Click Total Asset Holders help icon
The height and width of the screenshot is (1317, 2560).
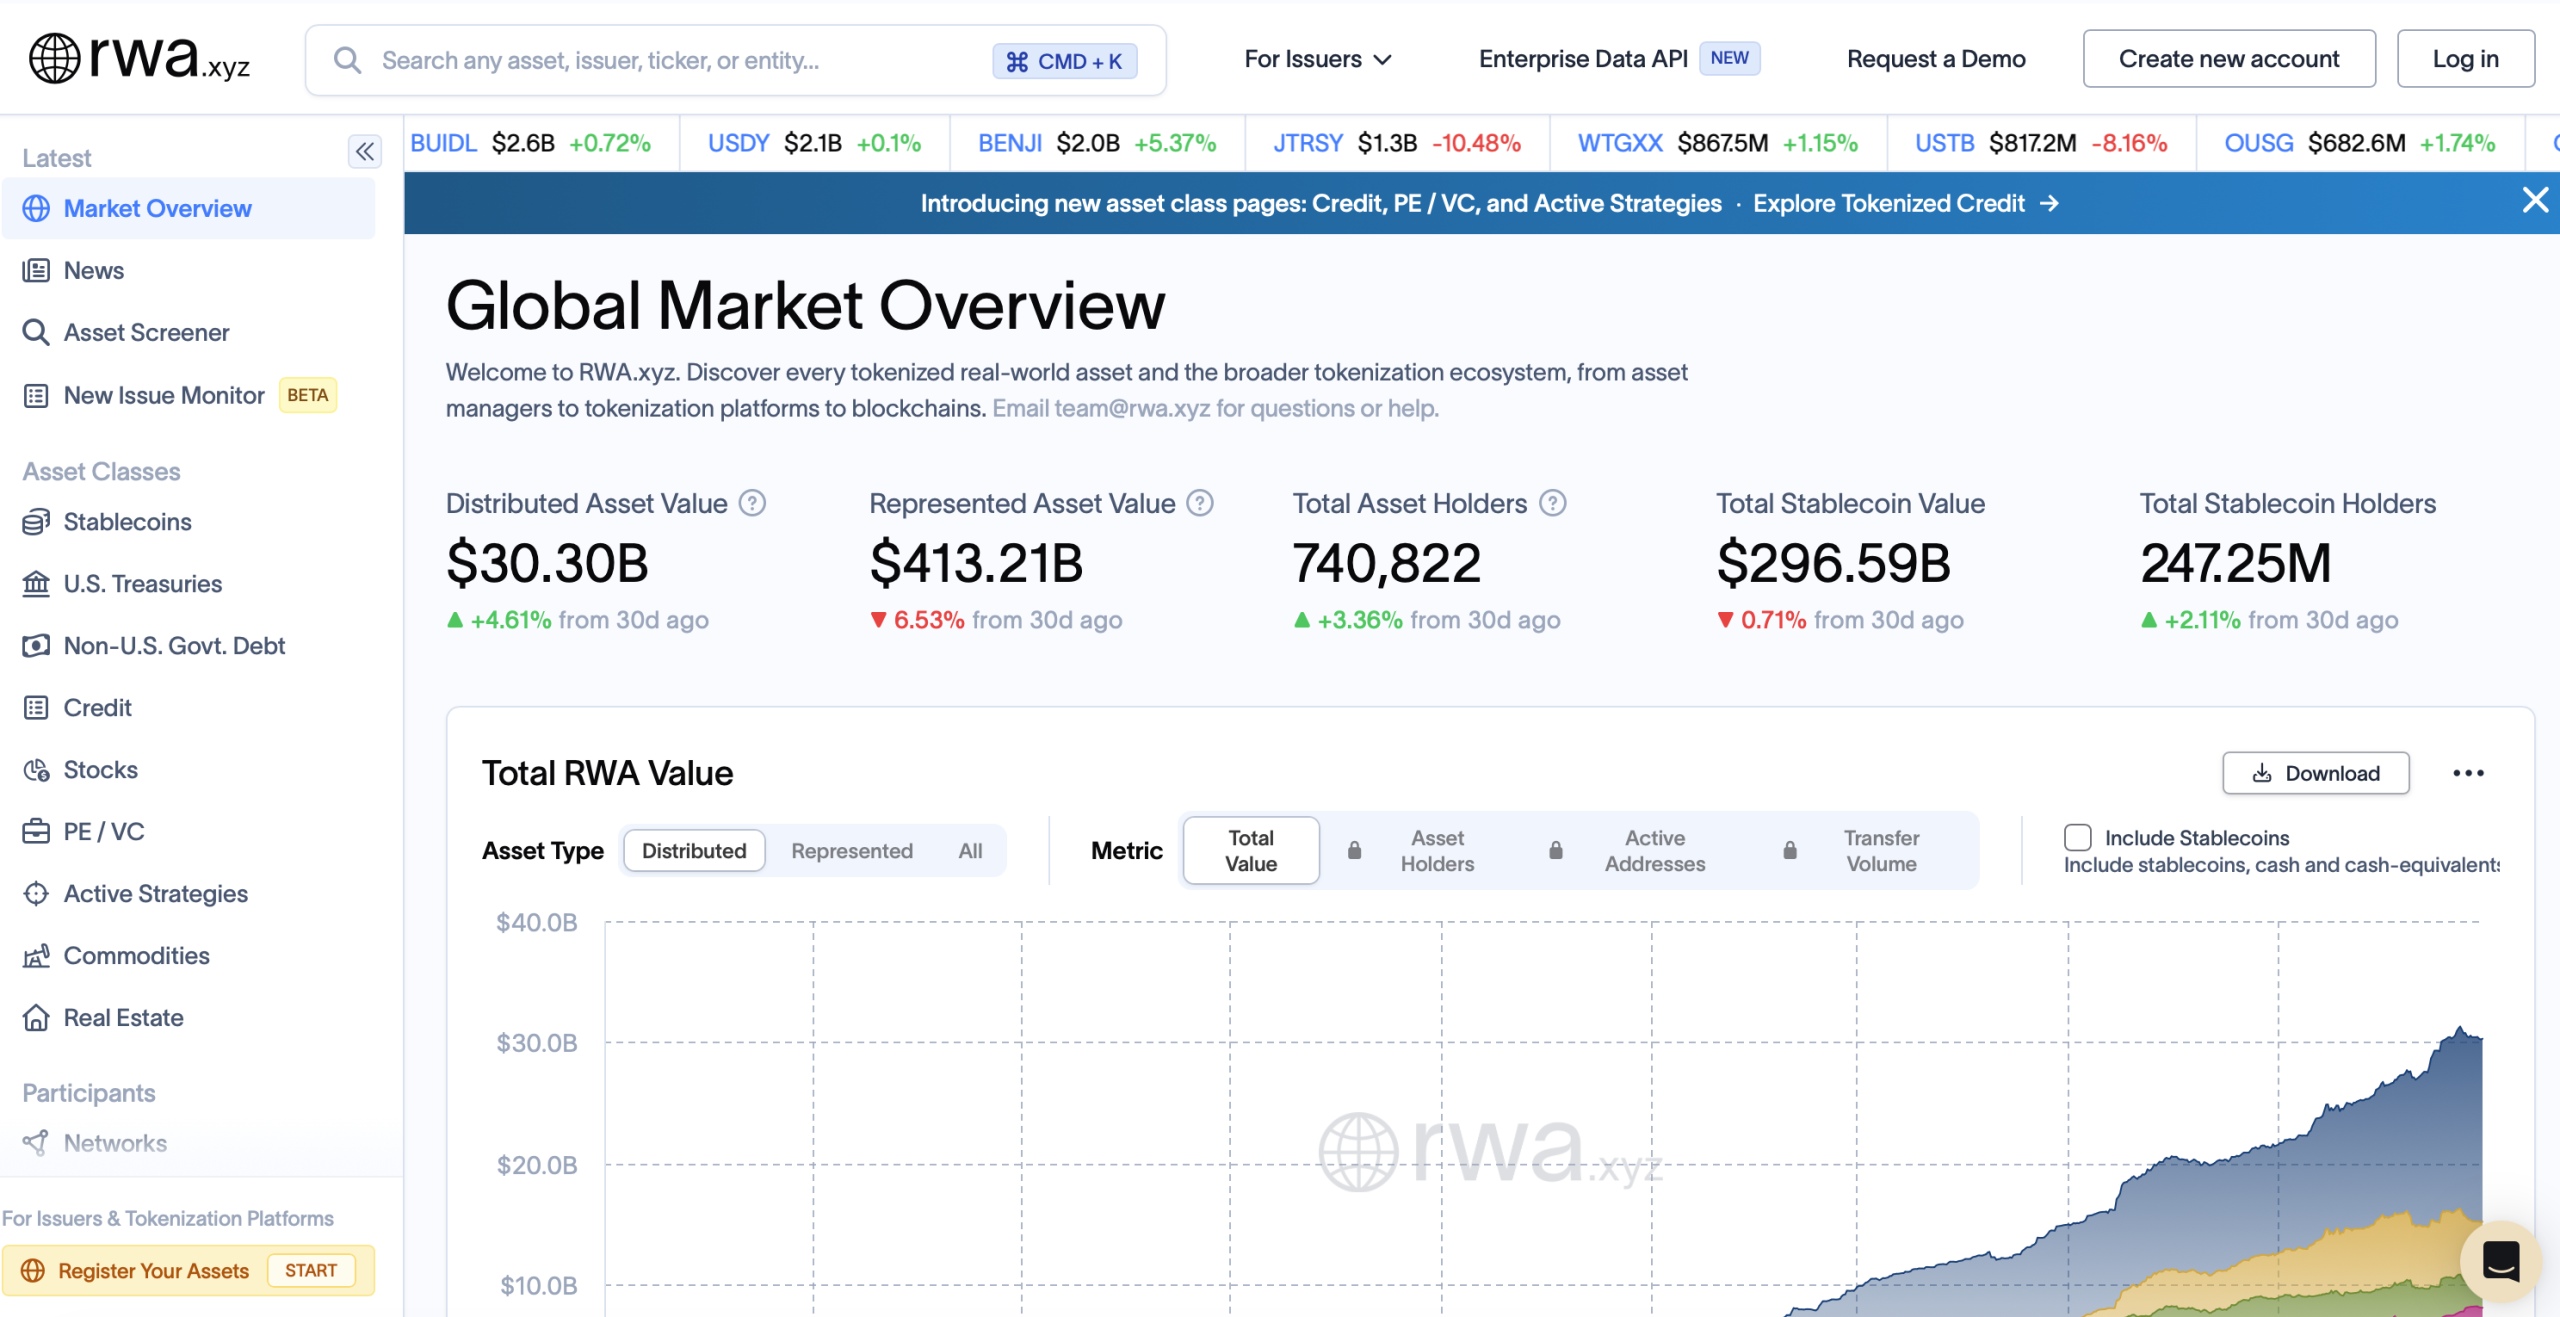click(x=1552, y=503)
